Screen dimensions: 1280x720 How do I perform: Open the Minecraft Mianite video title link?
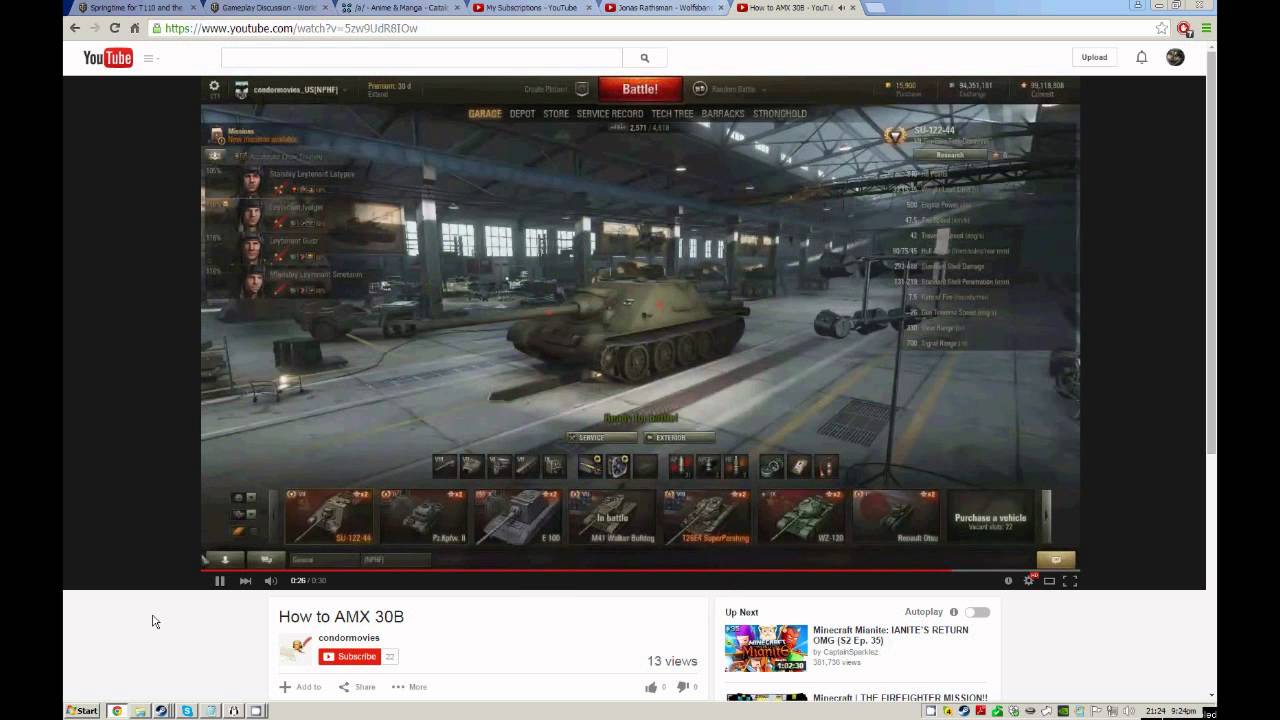tap(890, 636)
